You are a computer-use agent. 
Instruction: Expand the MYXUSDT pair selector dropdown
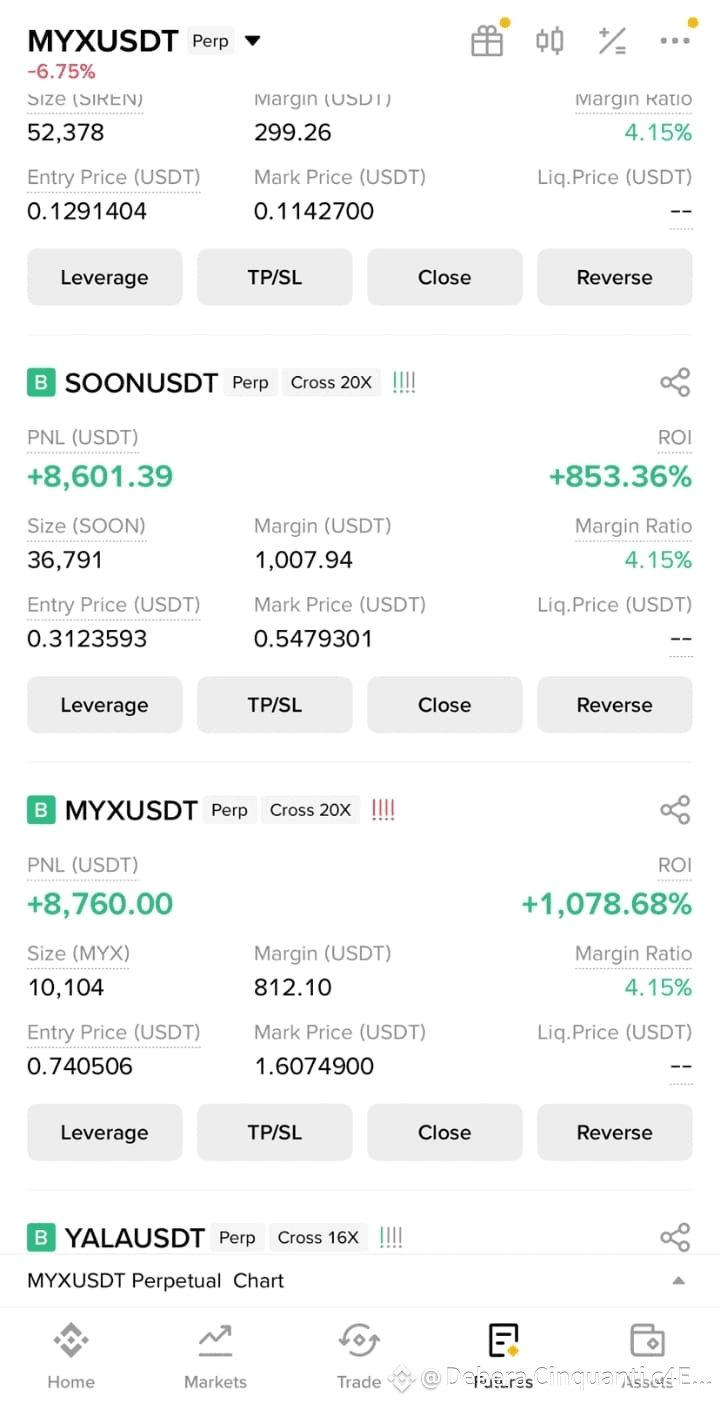pyautogui.click(x=253, y=41)
